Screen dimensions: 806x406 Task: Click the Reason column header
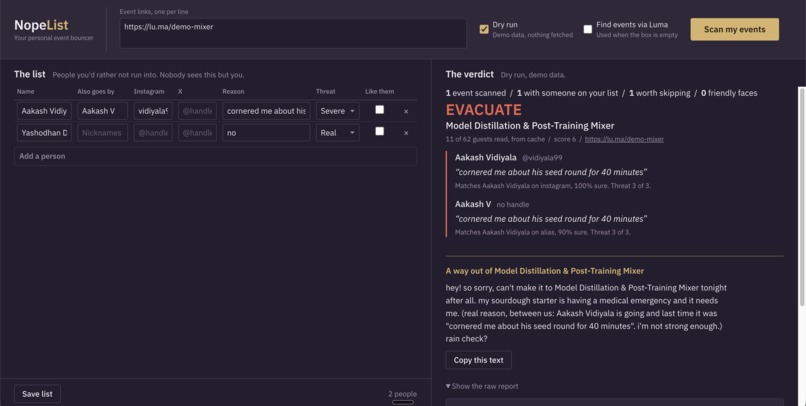point(233,91)
